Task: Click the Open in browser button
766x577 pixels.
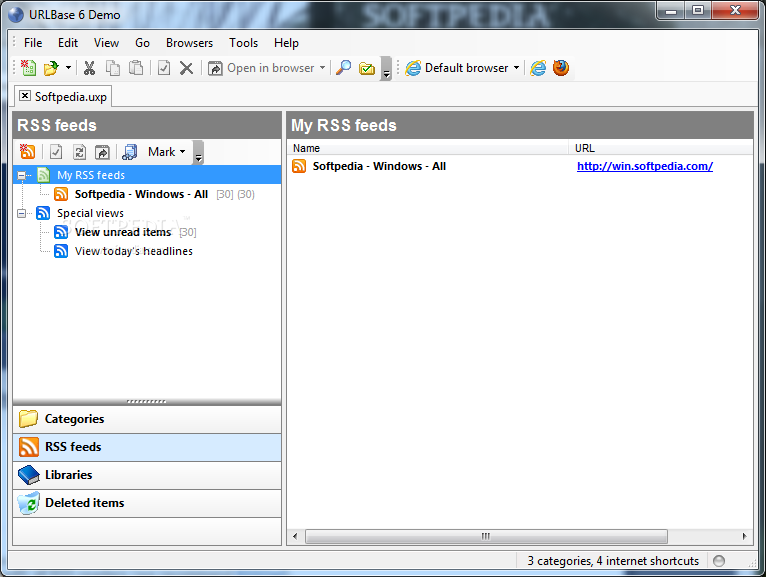Action: pos(261,68)
